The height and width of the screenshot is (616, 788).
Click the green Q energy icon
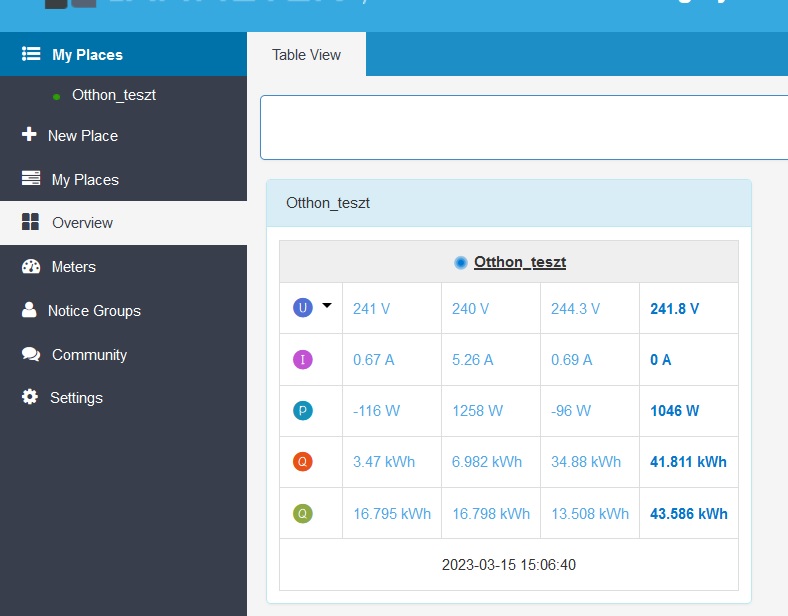point(302,514)
